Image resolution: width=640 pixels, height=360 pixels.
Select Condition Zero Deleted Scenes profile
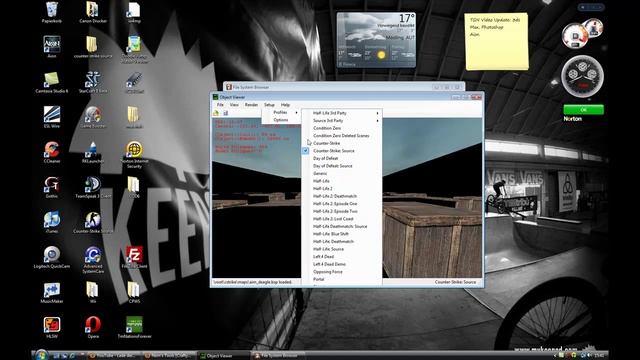click(342, 136)
